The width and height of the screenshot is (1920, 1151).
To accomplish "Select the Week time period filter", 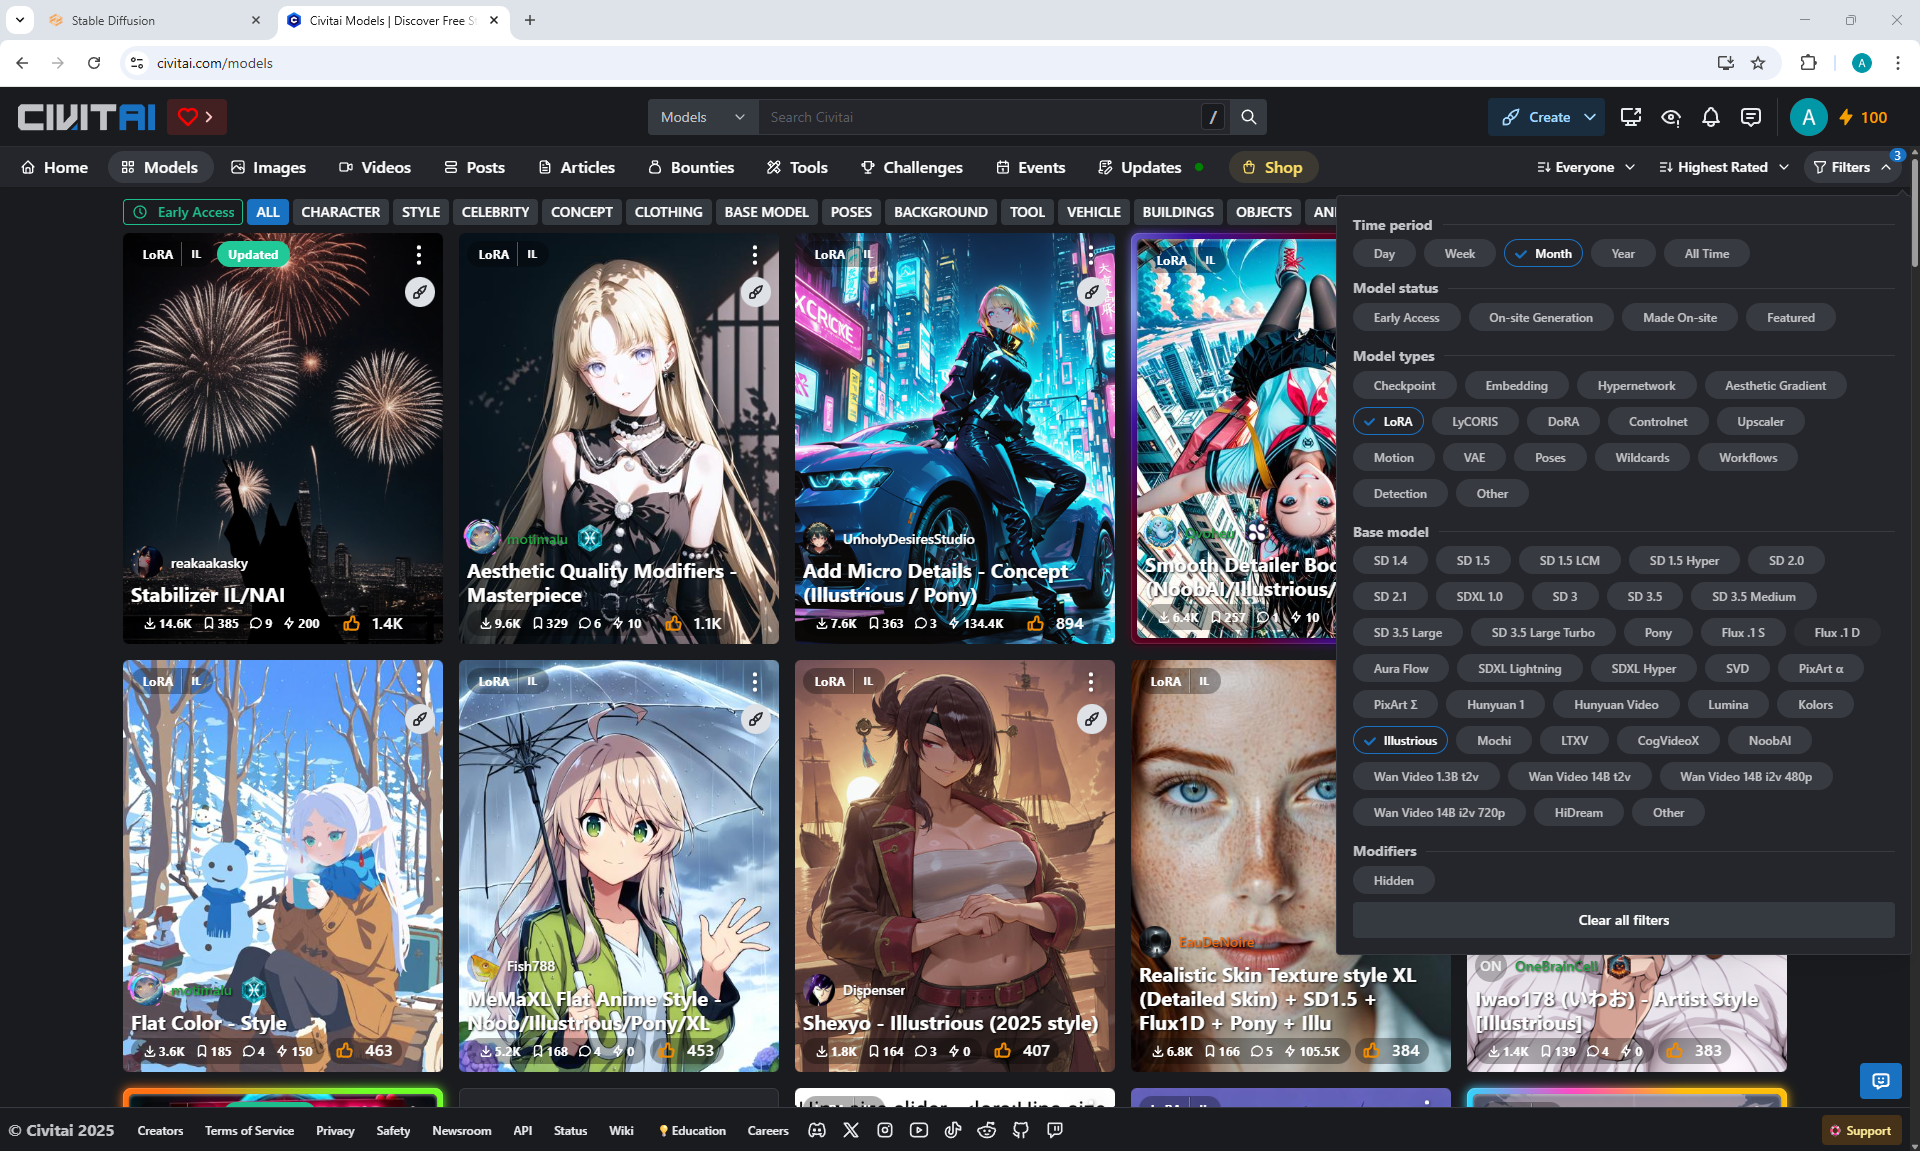I will point(1459,254).
